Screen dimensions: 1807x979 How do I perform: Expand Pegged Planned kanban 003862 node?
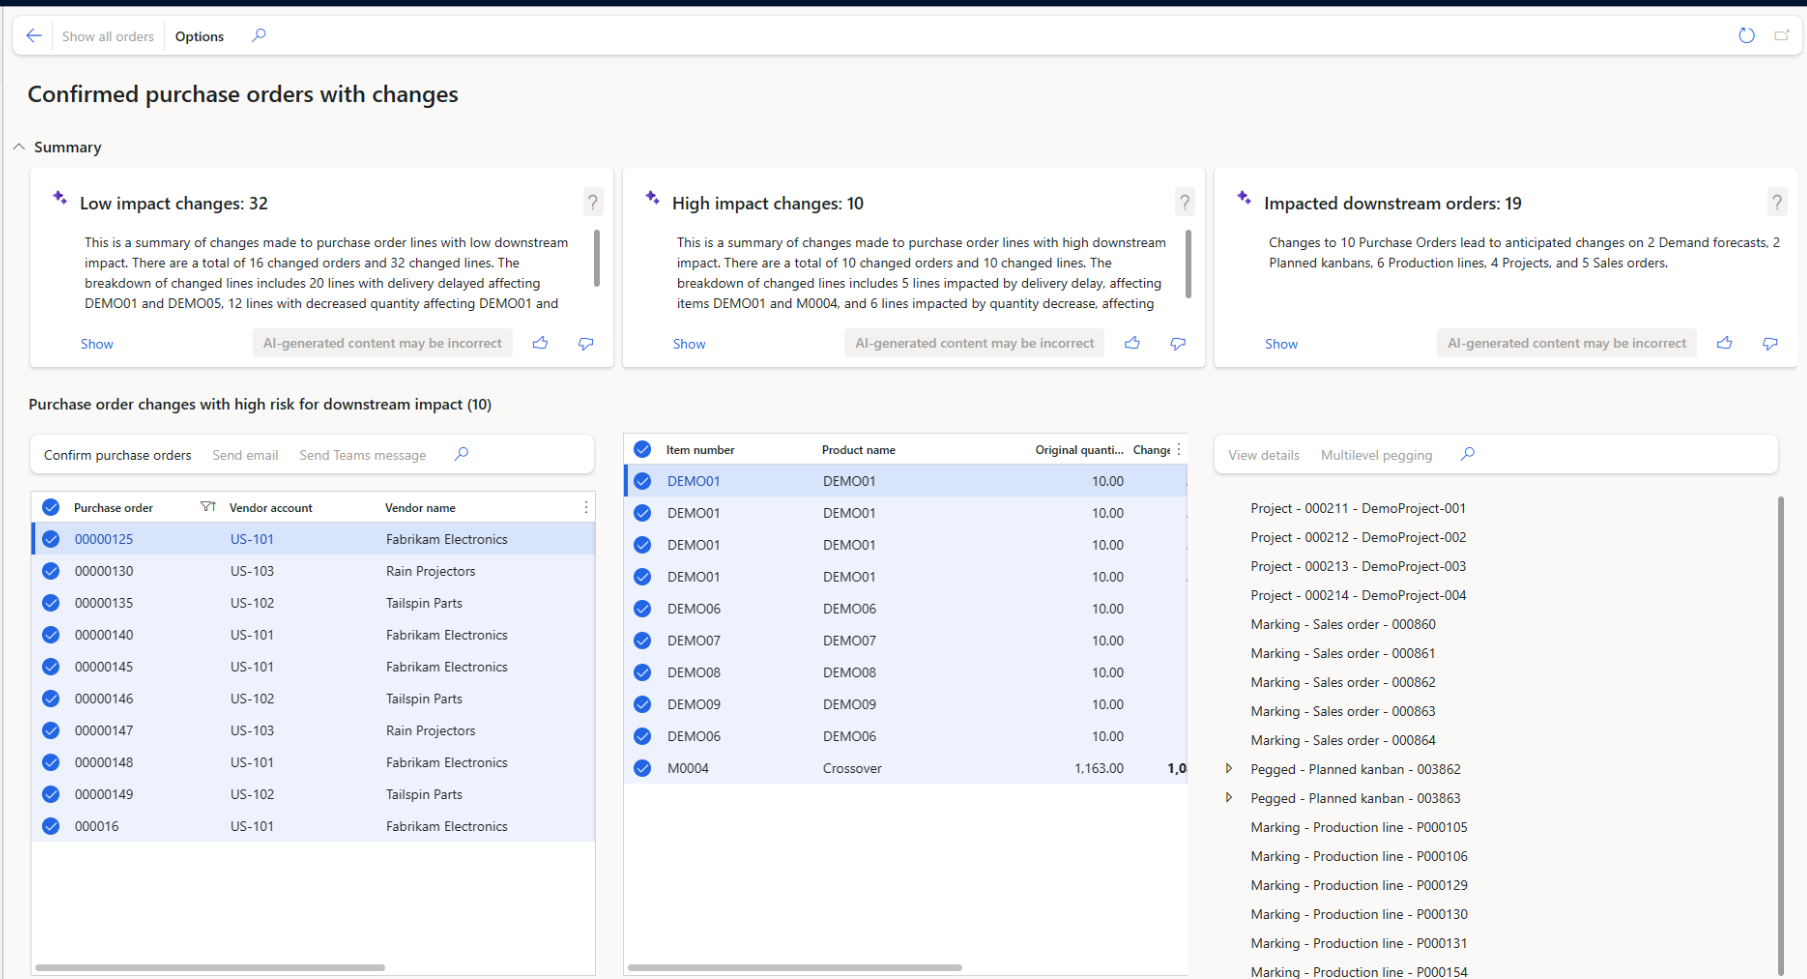tap(1229, 769)
